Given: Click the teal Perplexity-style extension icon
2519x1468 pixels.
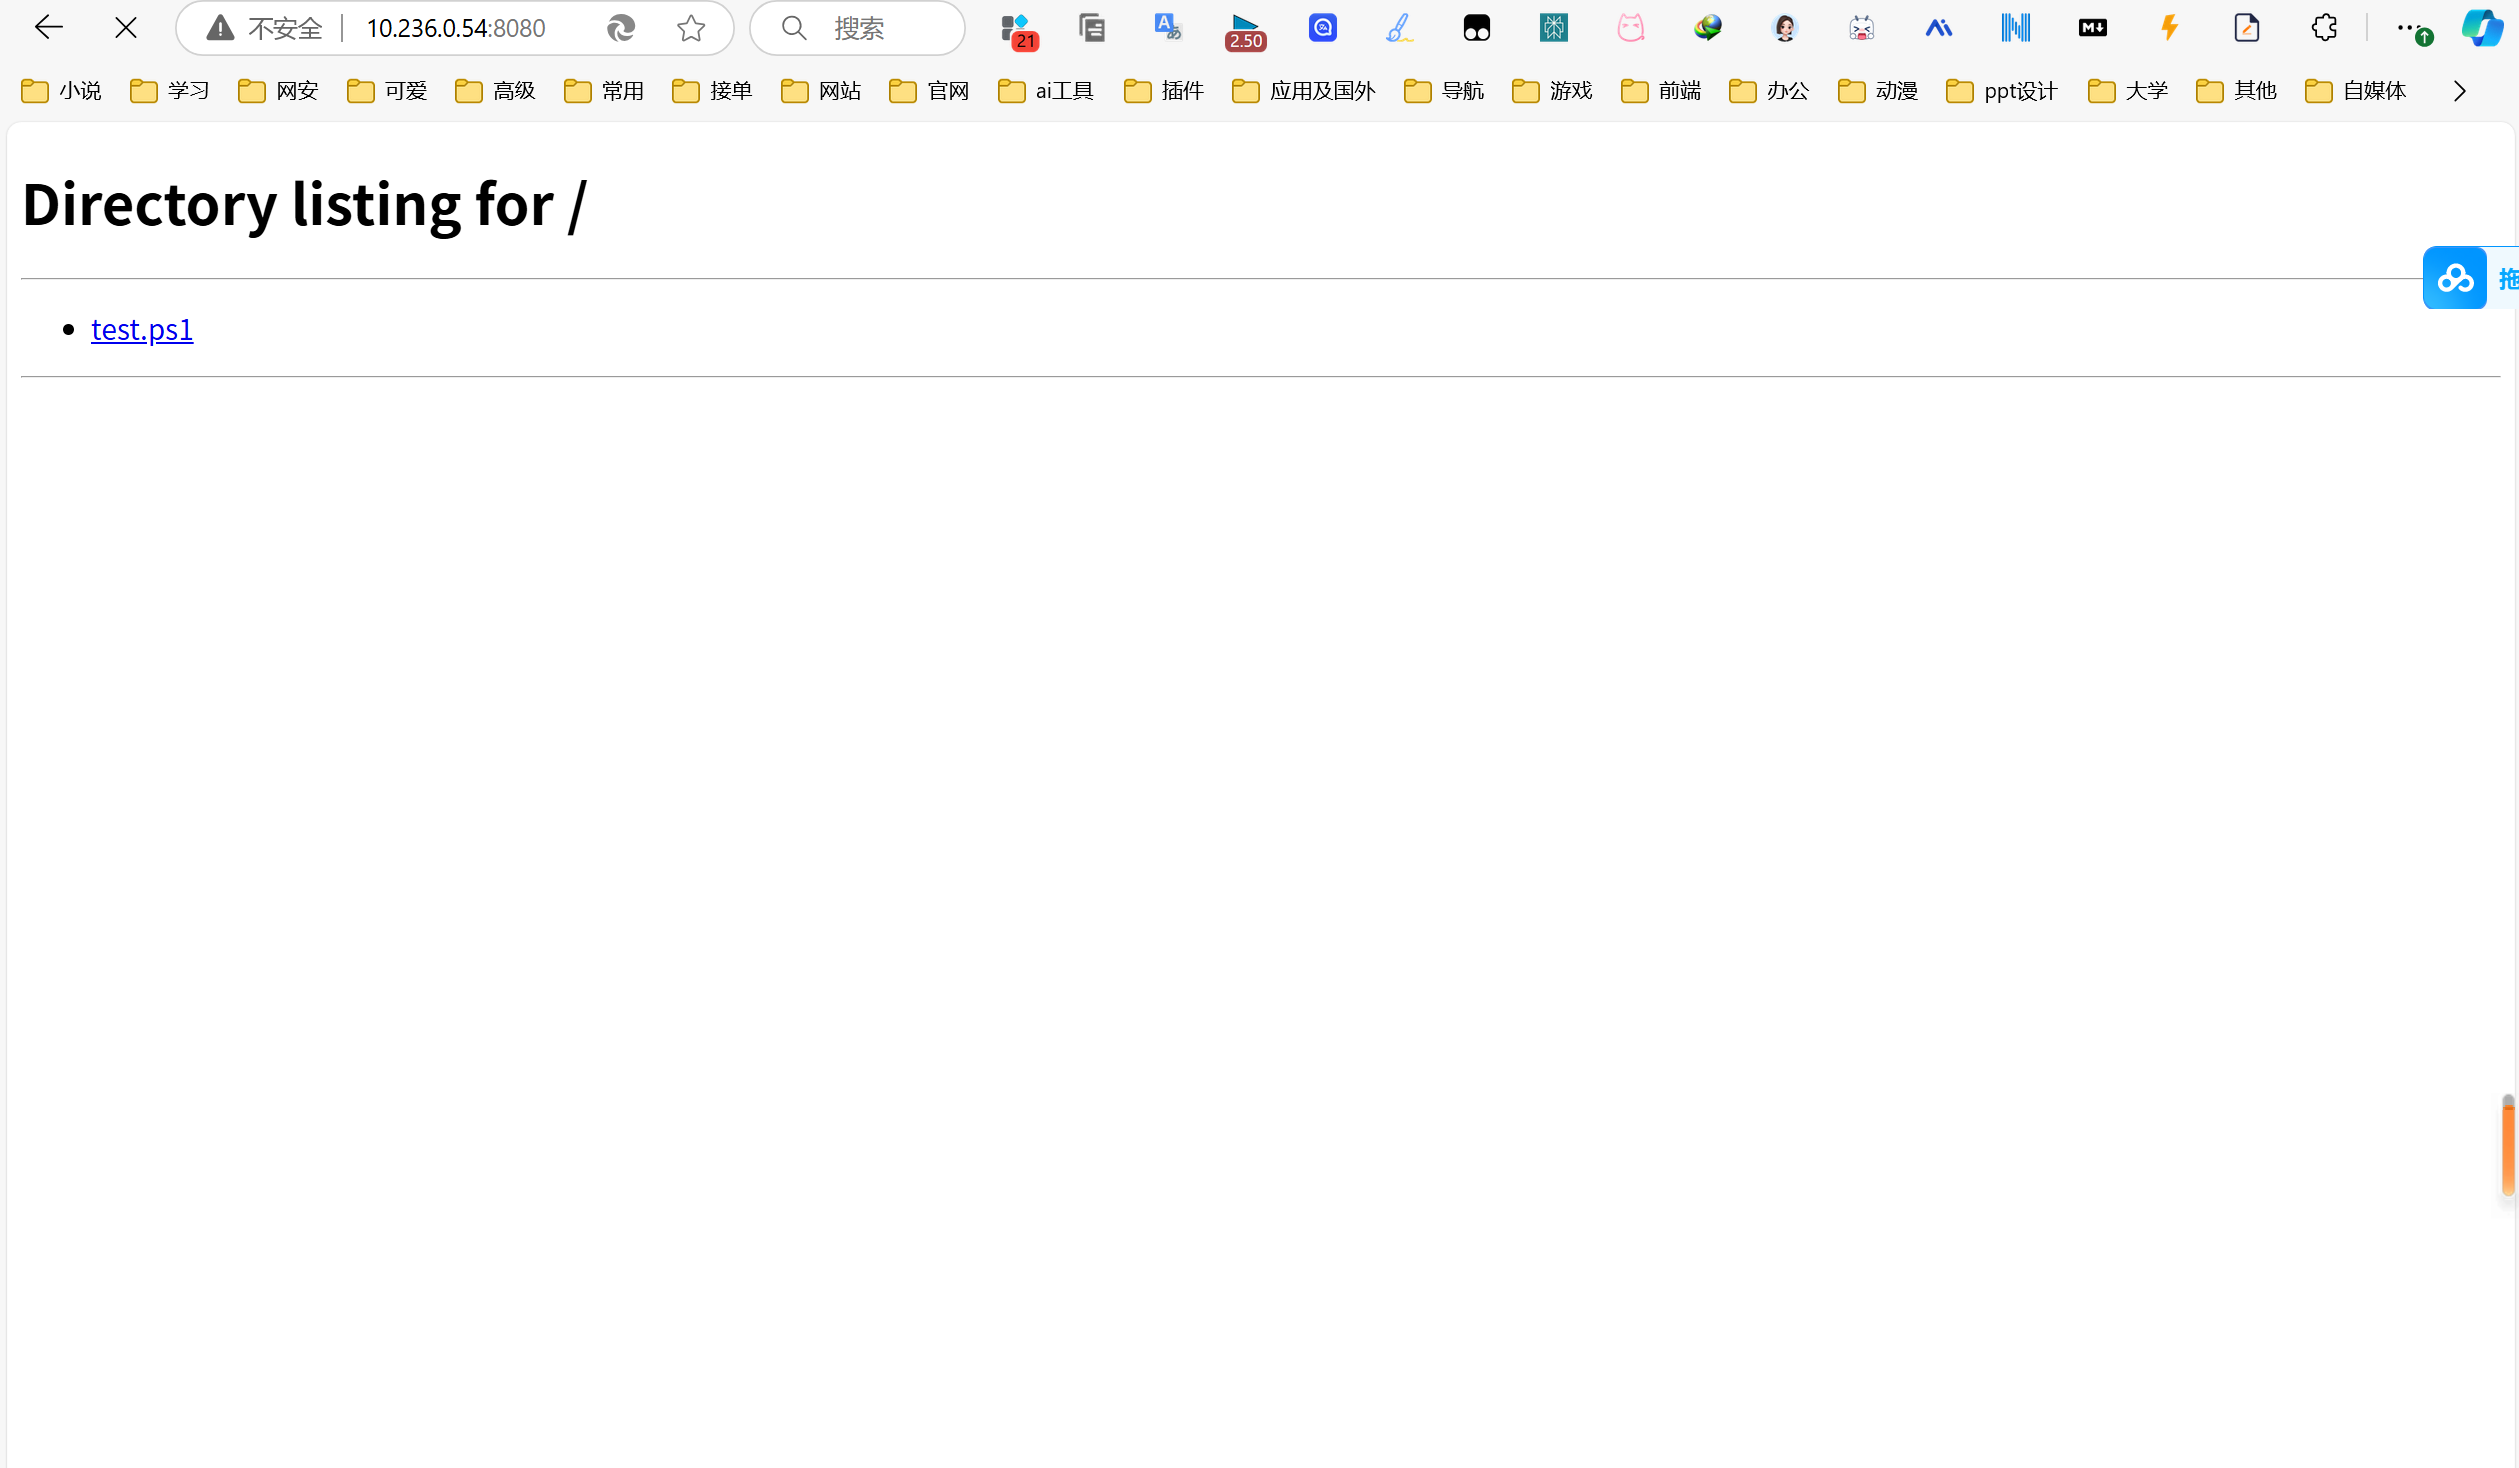Looking at the screenshot, I should (x=1553, y=28).
